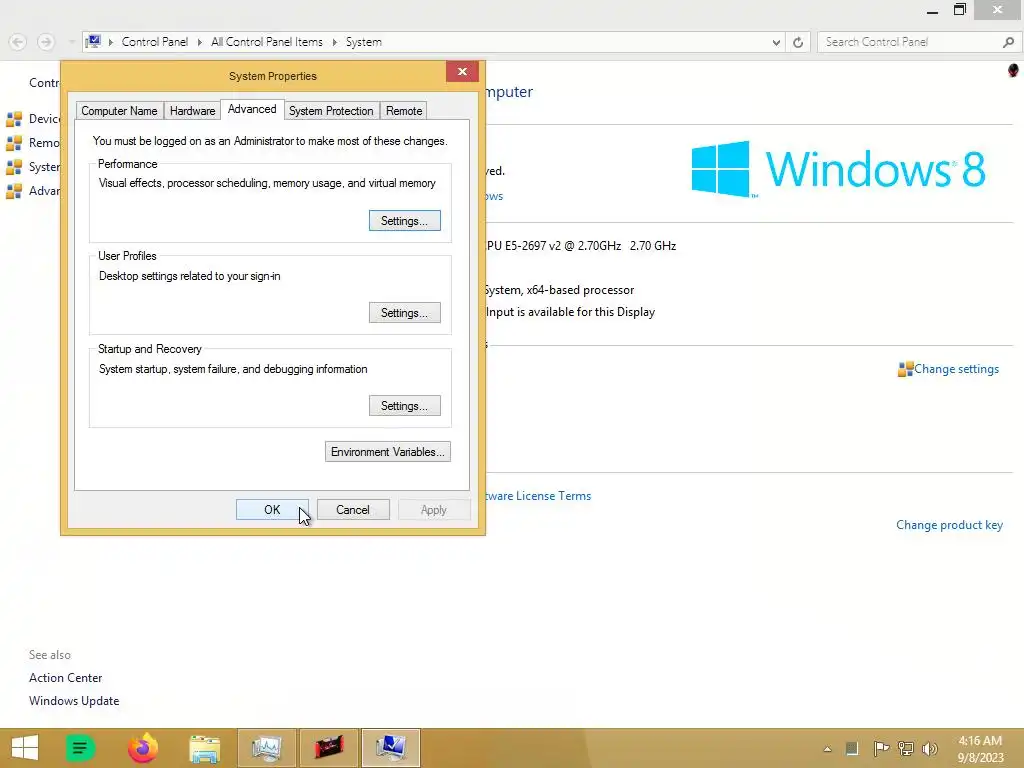Switch to Computer Name tab
1024x768 pixels.
click(120, 111)
